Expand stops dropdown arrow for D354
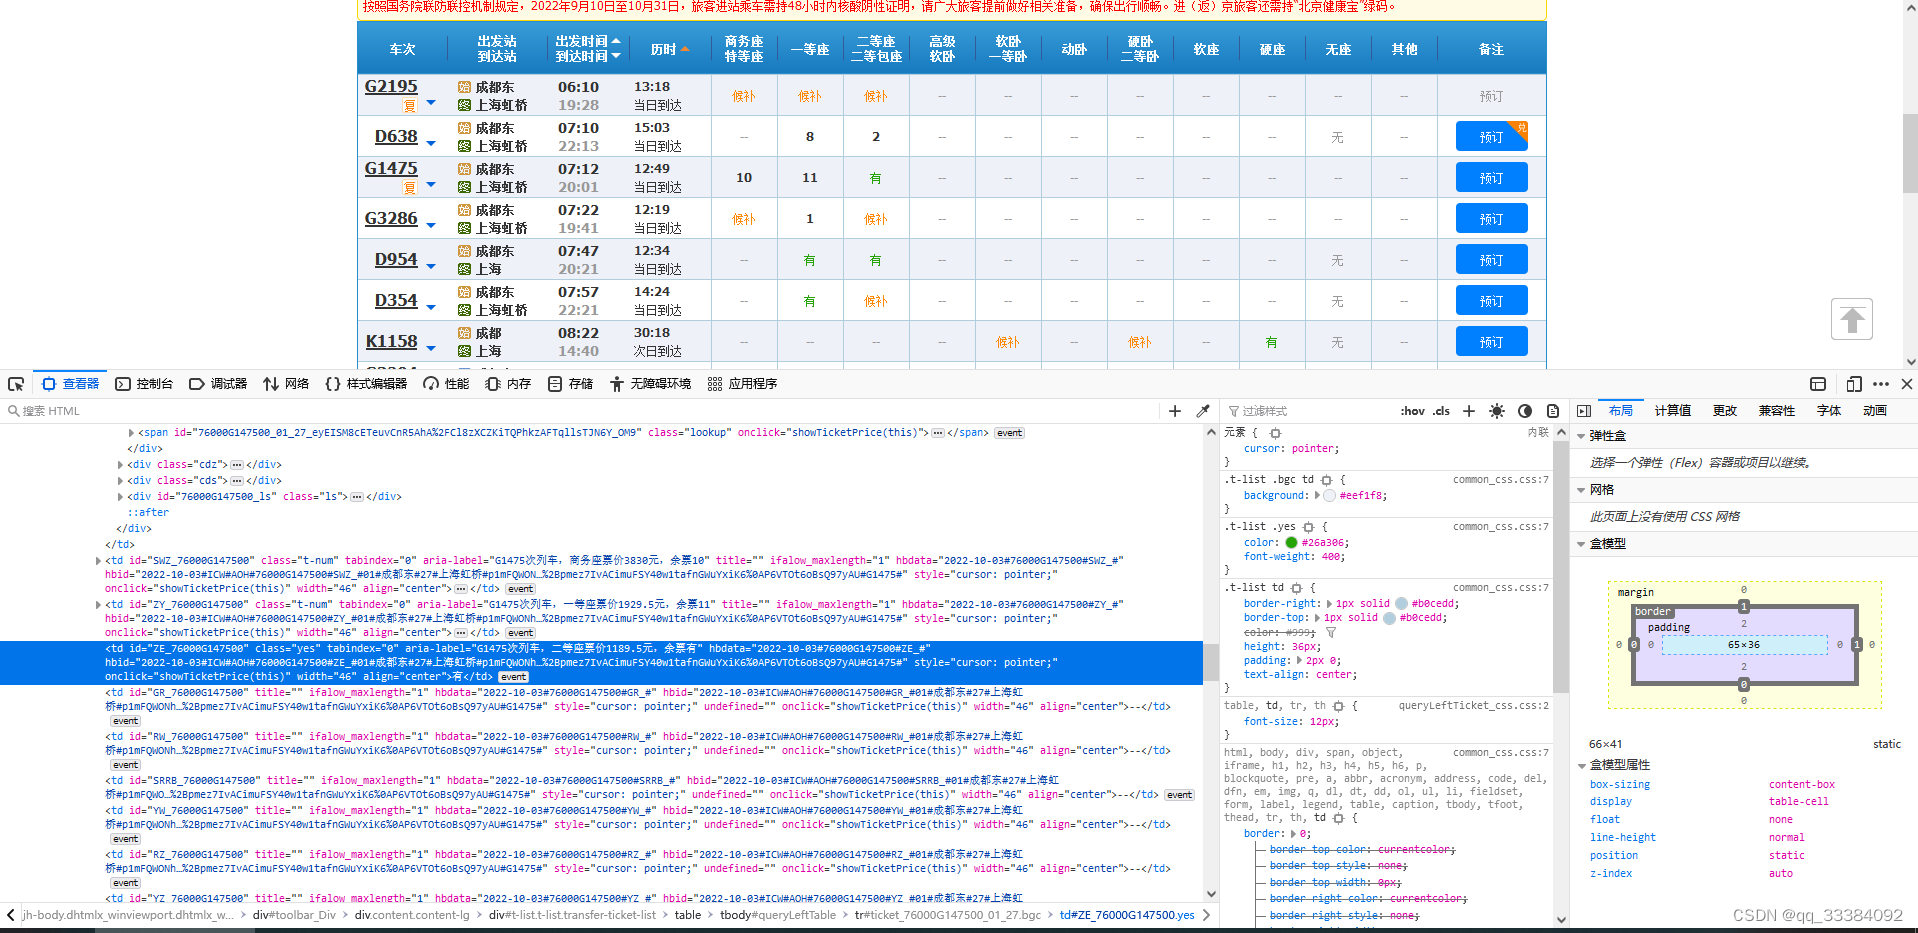Viewport: 1918px width, 933px height. pyautogui.click(x=431, y=307)
